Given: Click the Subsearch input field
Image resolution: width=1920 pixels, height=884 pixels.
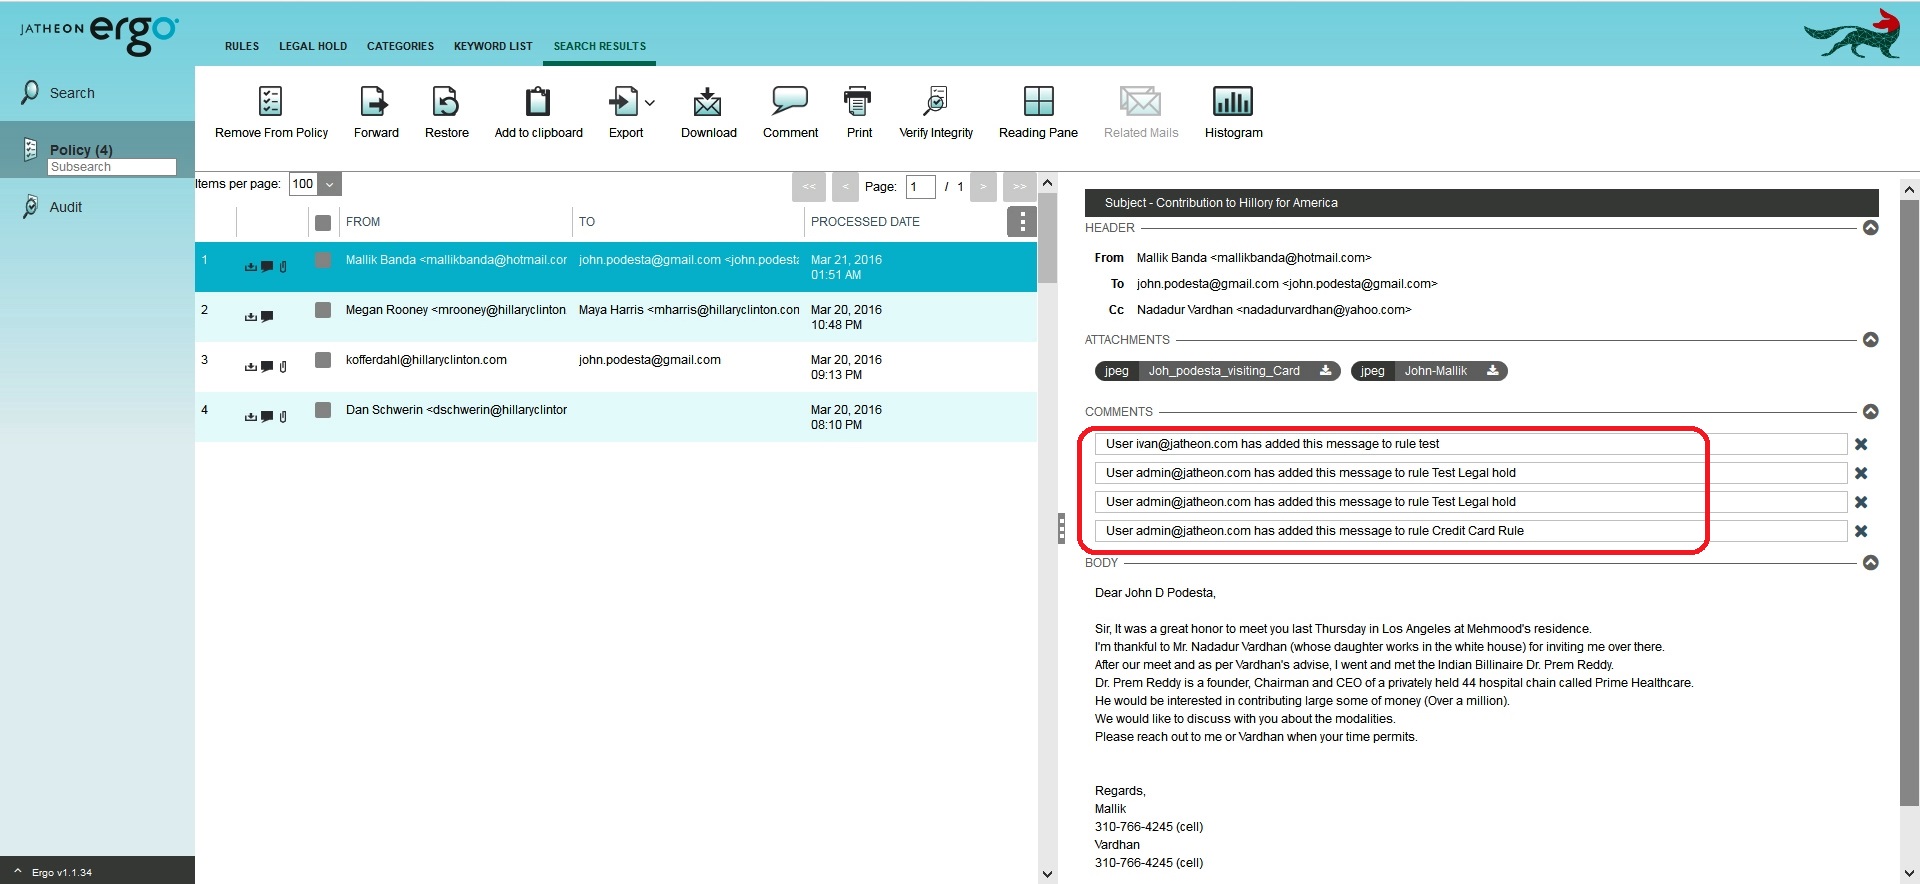Looking at the screenshot, I should pyautogui.click(x=112, y=167).
